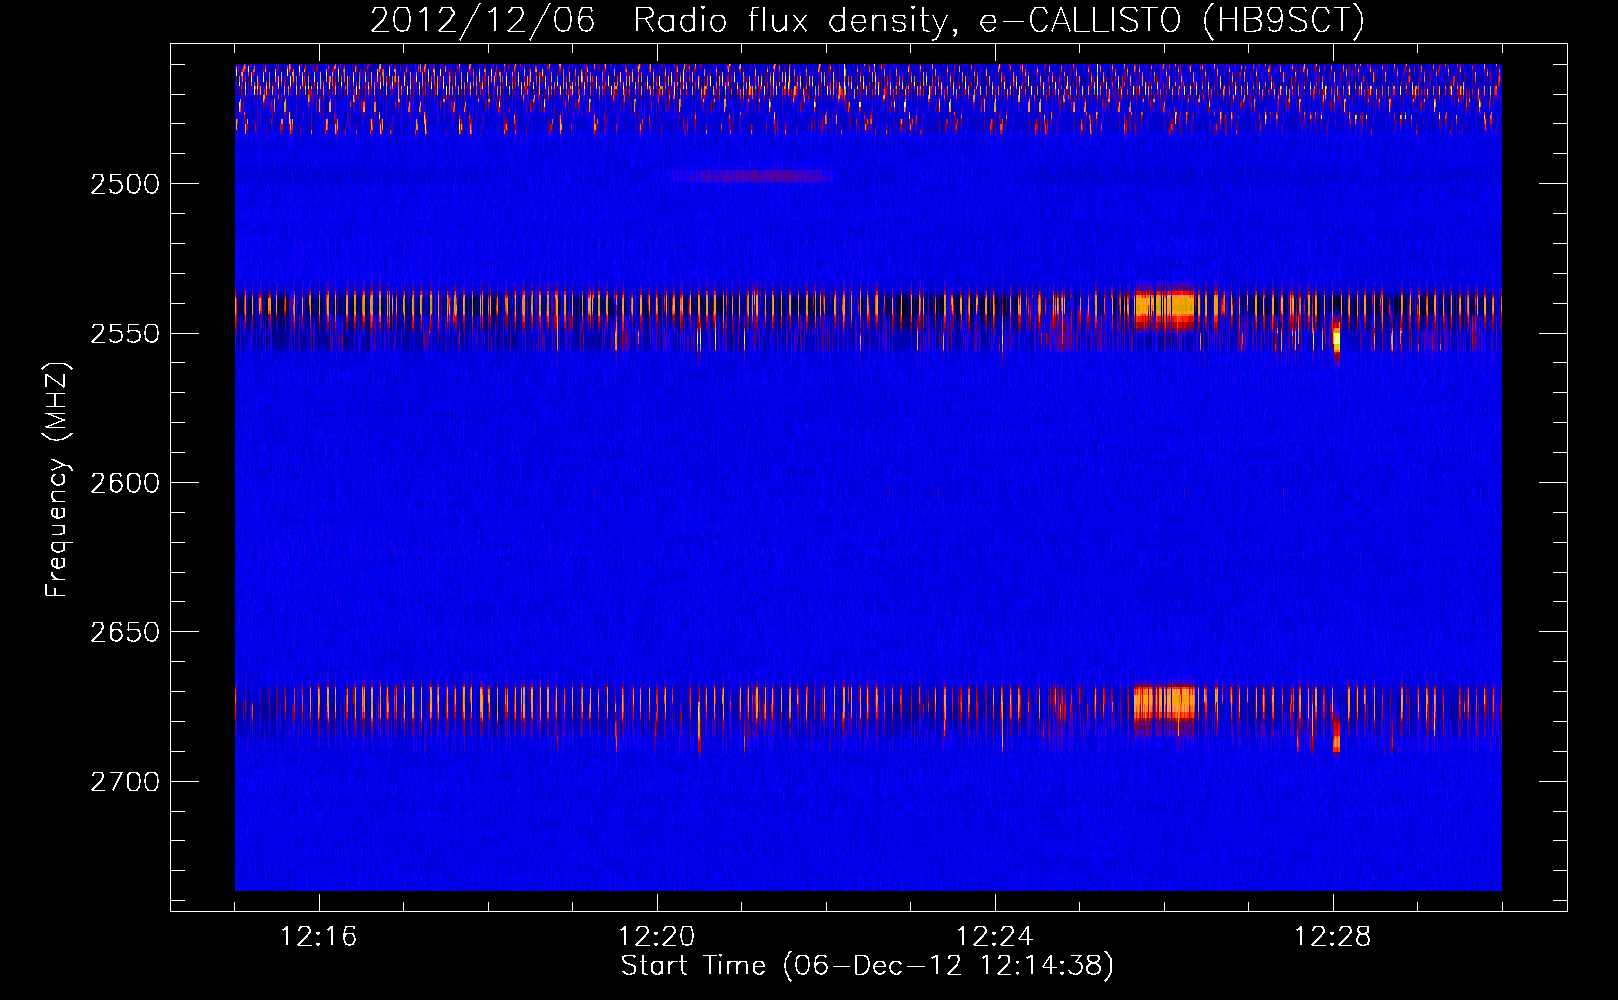This screenshot has height=1000, width=1618.
Task: Click the 'Start Time (06-Dec-12 12:14:38)' label
Action: point(867,966)
